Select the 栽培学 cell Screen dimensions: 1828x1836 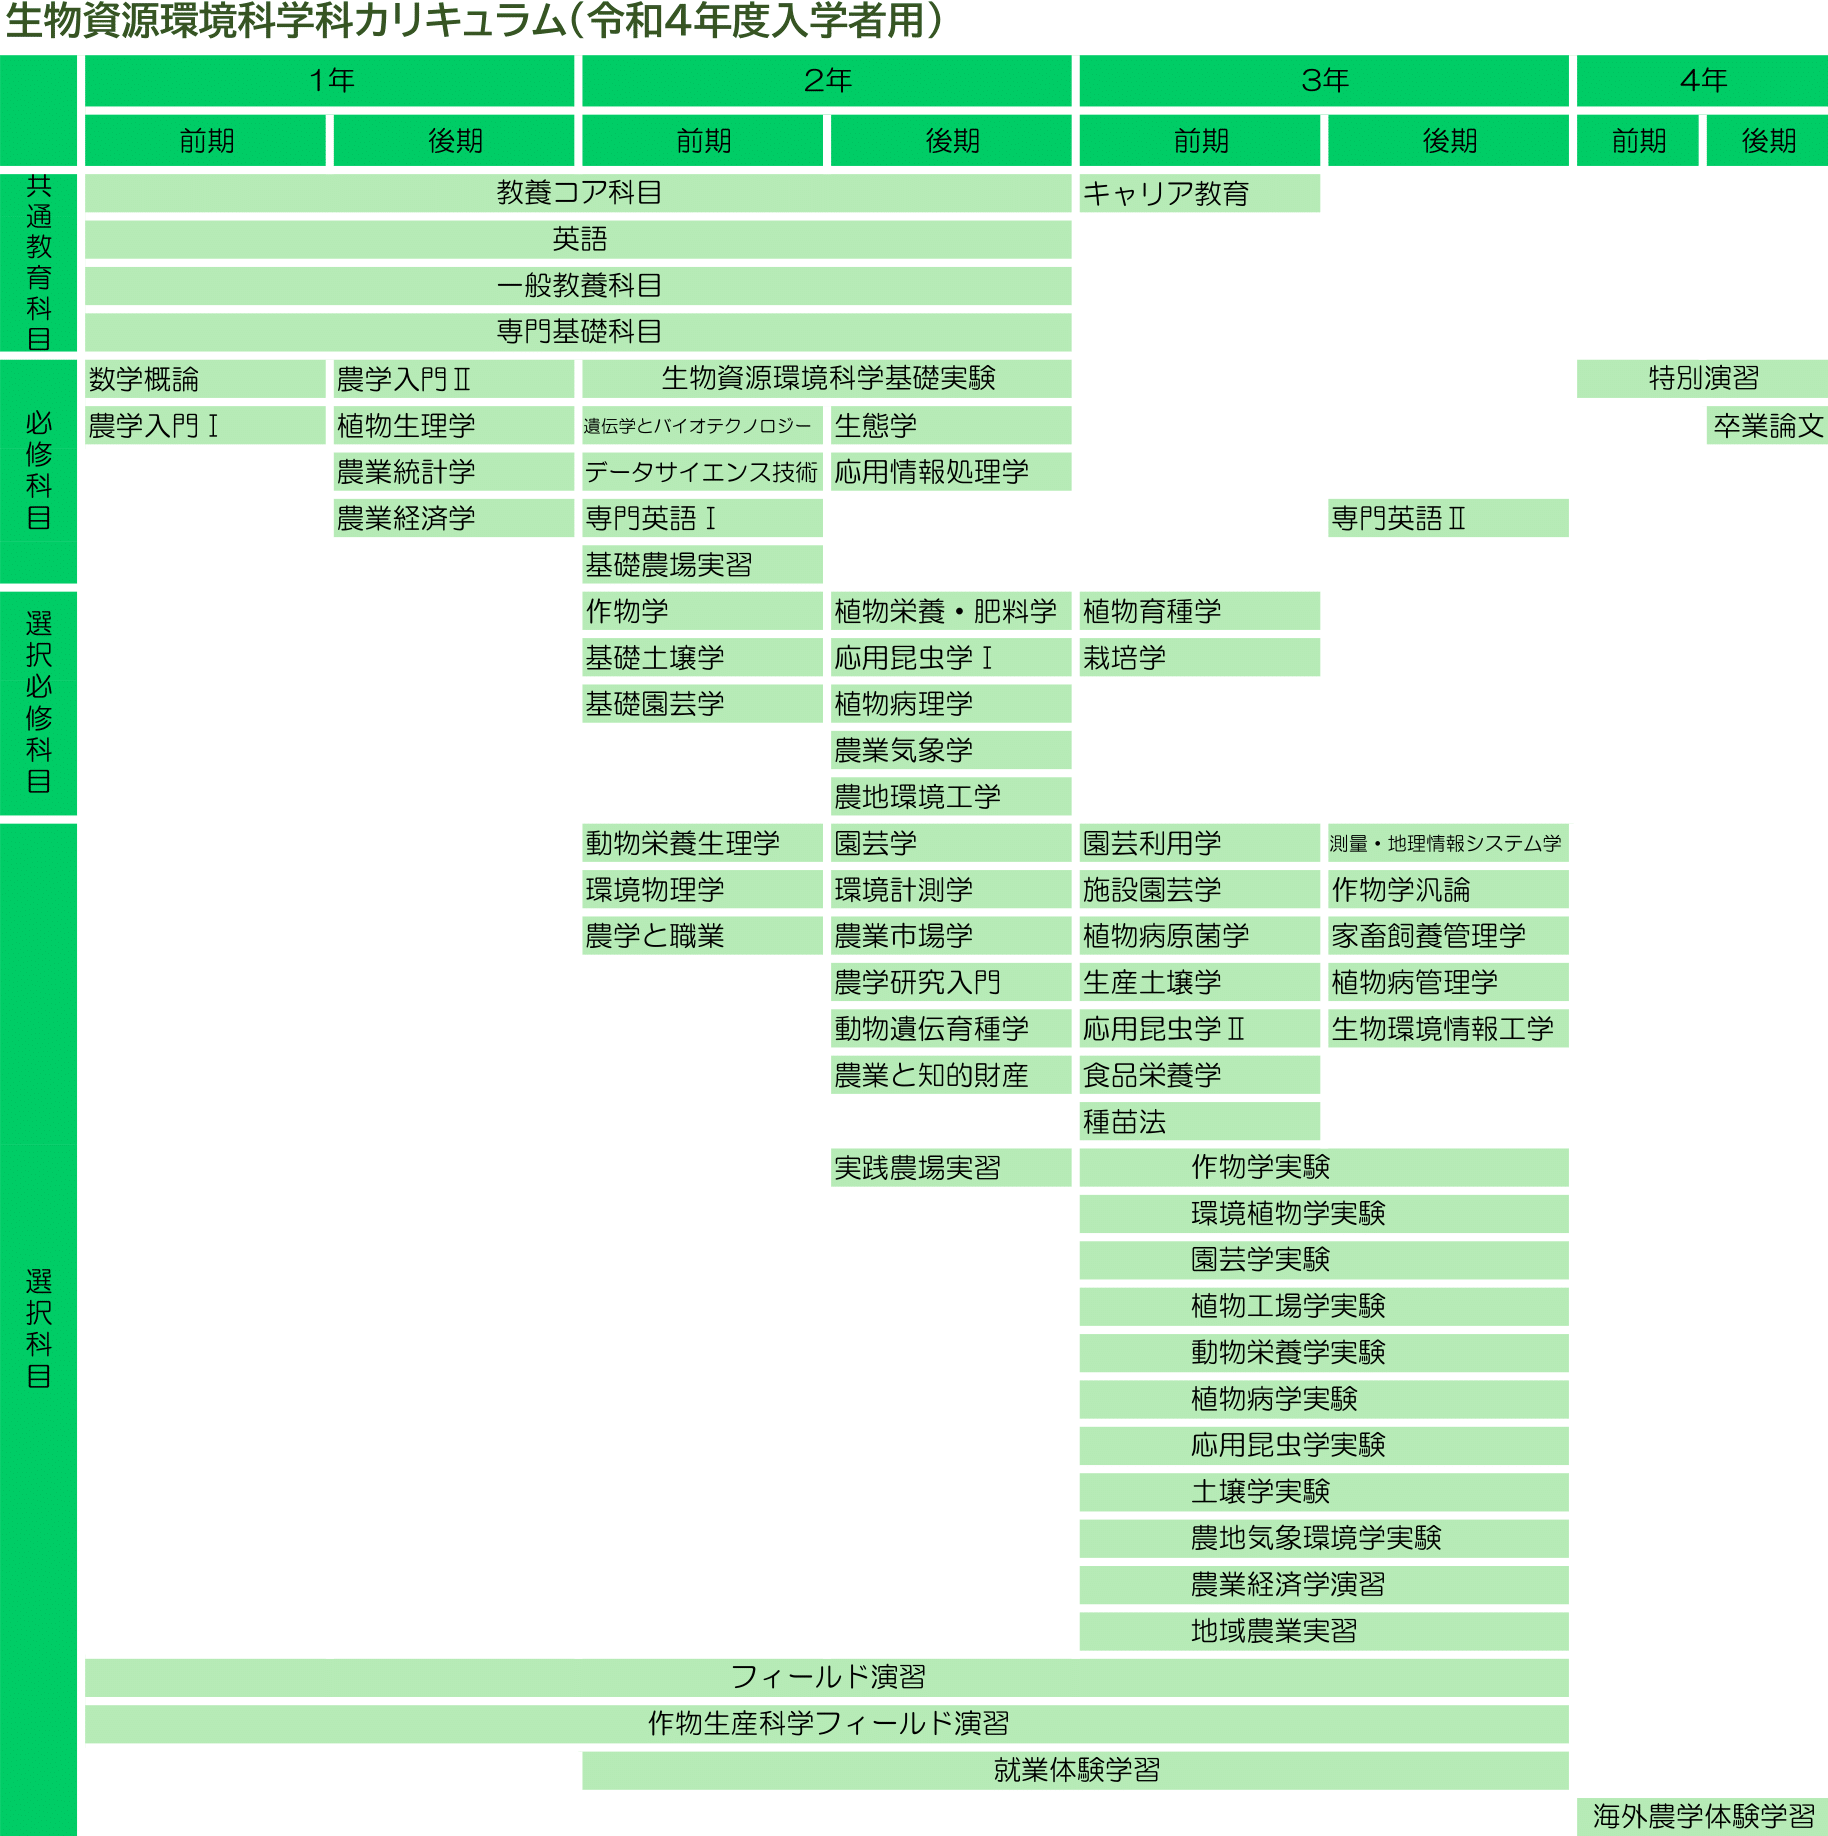pos(1200,658)
